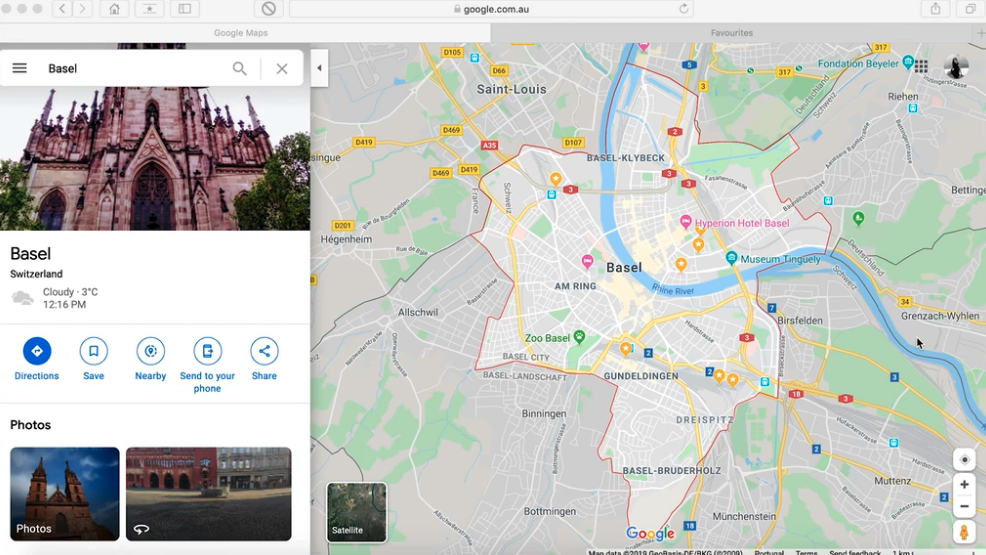Click the Münchenstein map label
The width and height of the screenshot is (986, 555).
click(x=744, y=516)
